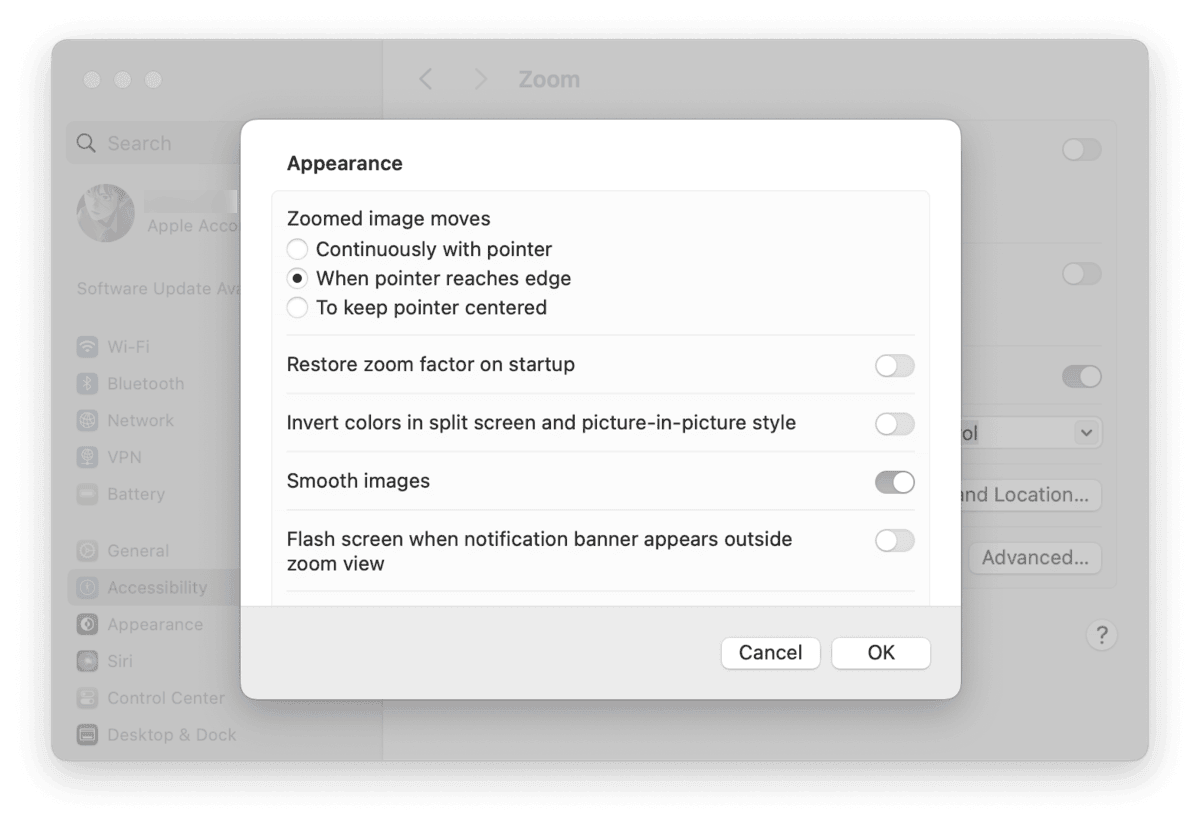Toggle the enabled third switch in Zoom pane
Screen dimensions: 1200x825
1081,377
